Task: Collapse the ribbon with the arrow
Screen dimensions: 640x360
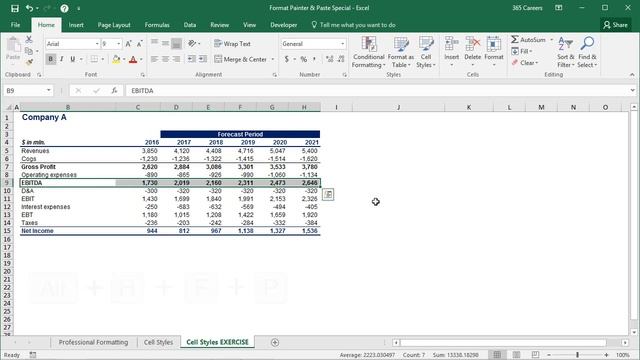Action: pyautogui.click(x=632, y=75)
